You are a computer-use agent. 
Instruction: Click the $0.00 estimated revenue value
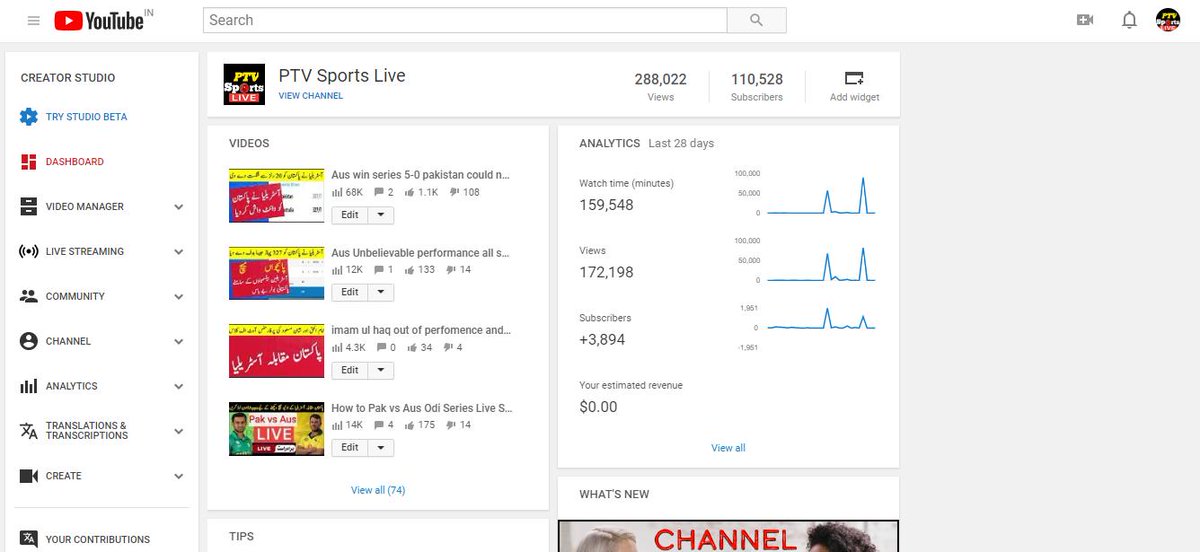599,407
